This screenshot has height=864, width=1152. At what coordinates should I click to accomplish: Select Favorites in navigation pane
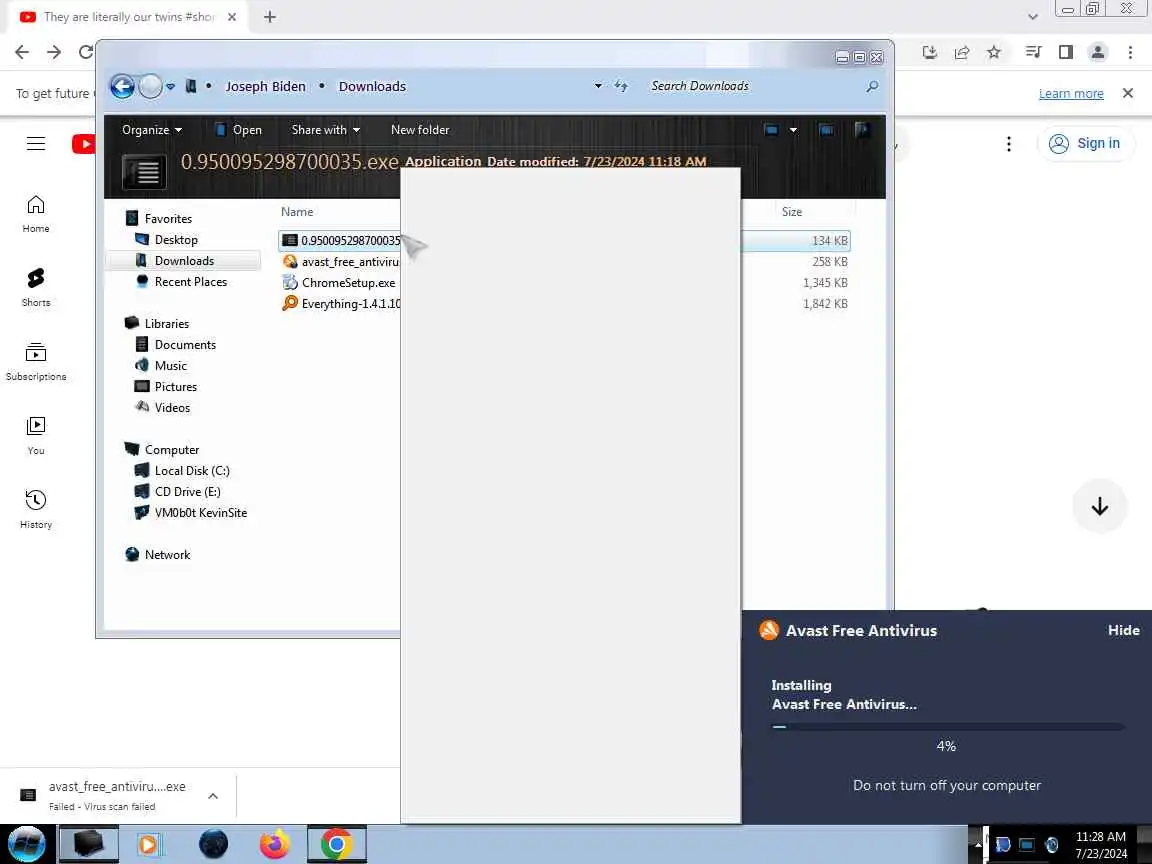168,218
